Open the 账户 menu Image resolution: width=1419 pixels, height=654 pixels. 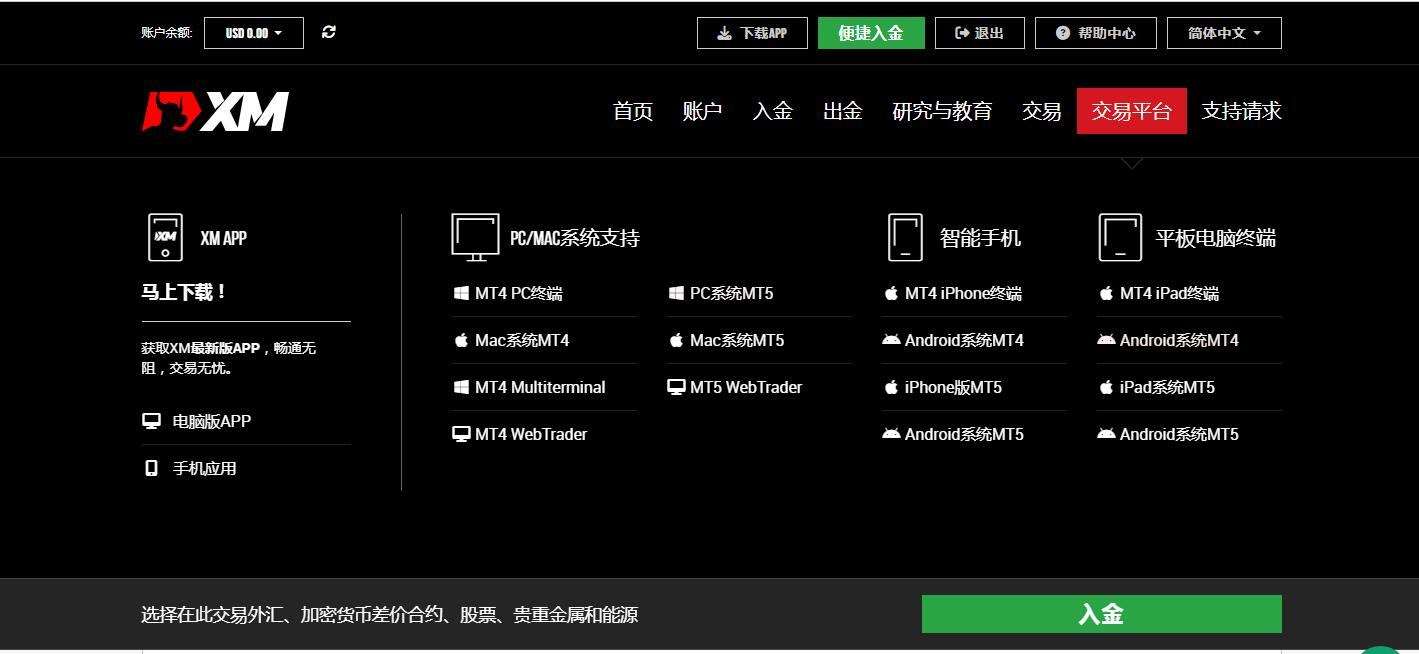coord(702,111)
